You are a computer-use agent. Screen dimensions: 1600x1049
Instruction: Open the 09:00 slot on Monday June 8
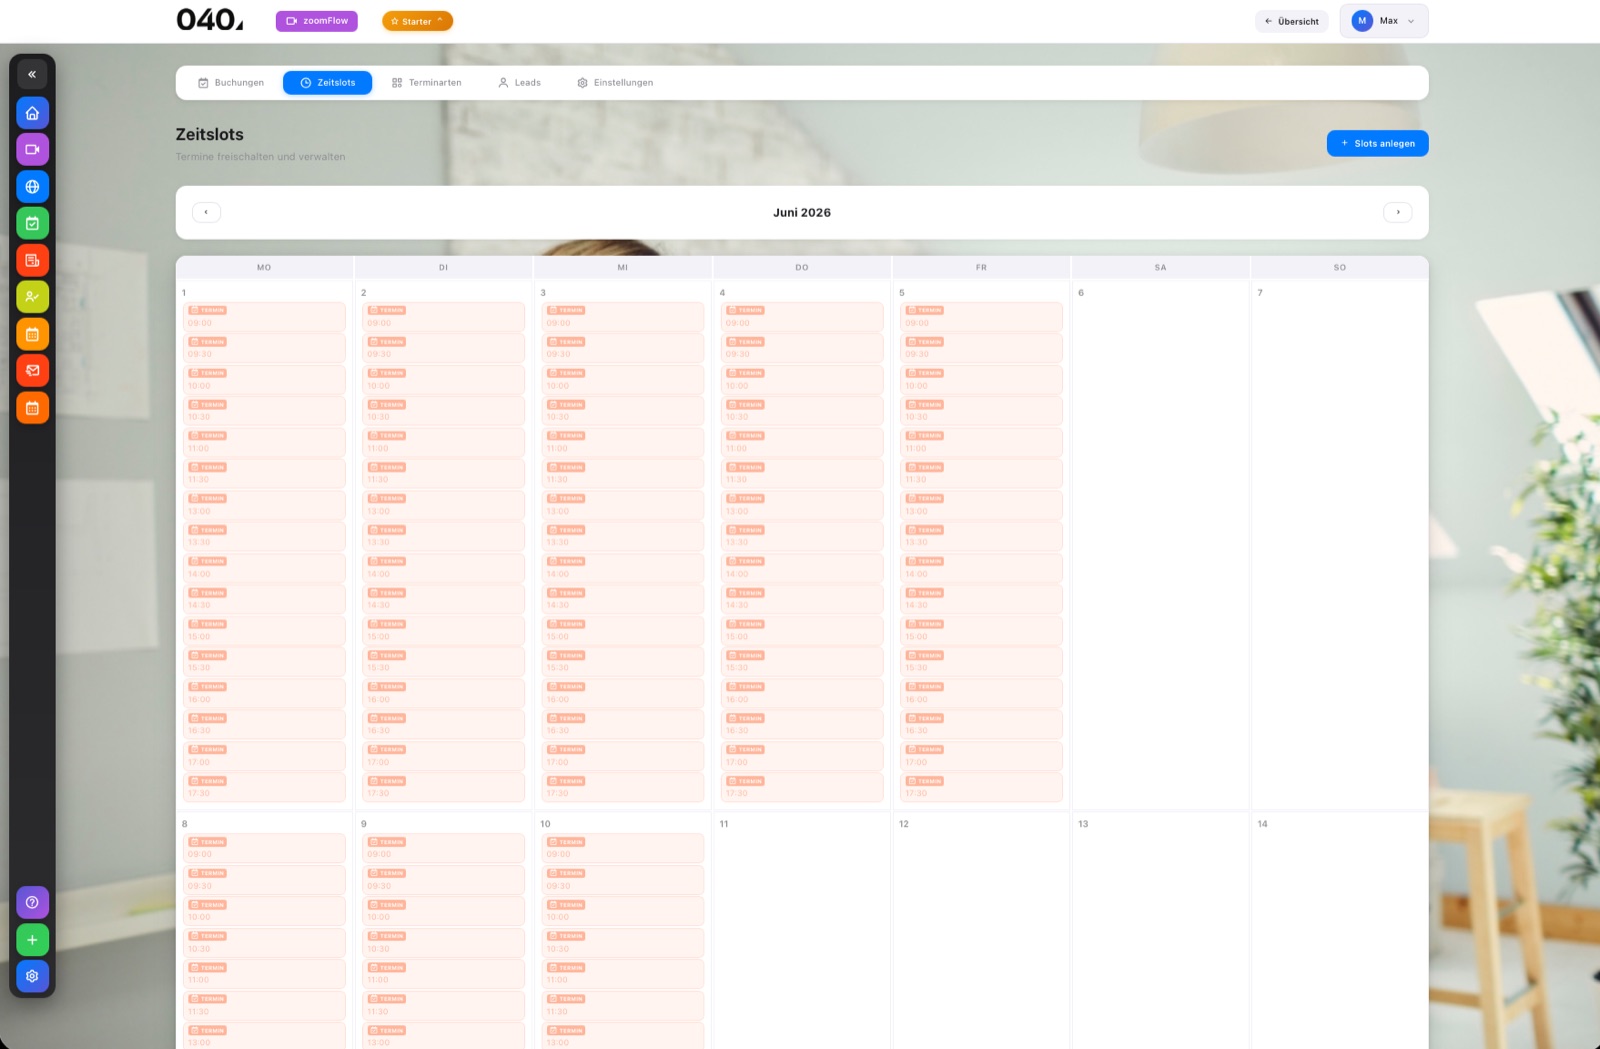pyautogui.click(x=264, y=849)
